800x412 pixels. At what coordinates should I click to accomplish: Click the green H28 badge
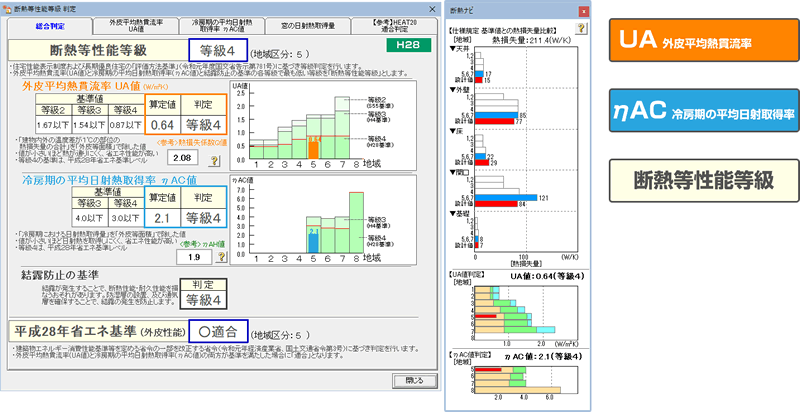pyautogui.click(x=408, y=45)
